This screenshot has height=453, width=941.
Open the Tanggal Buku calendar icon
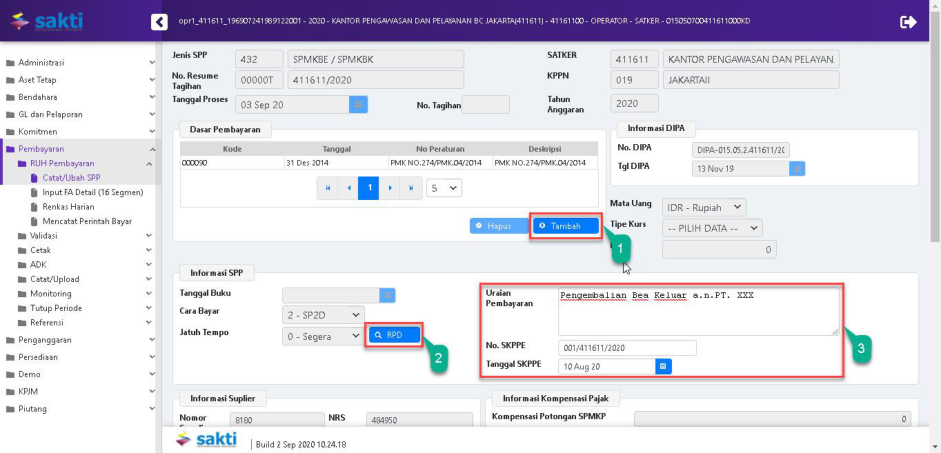(x=388, y=295)
